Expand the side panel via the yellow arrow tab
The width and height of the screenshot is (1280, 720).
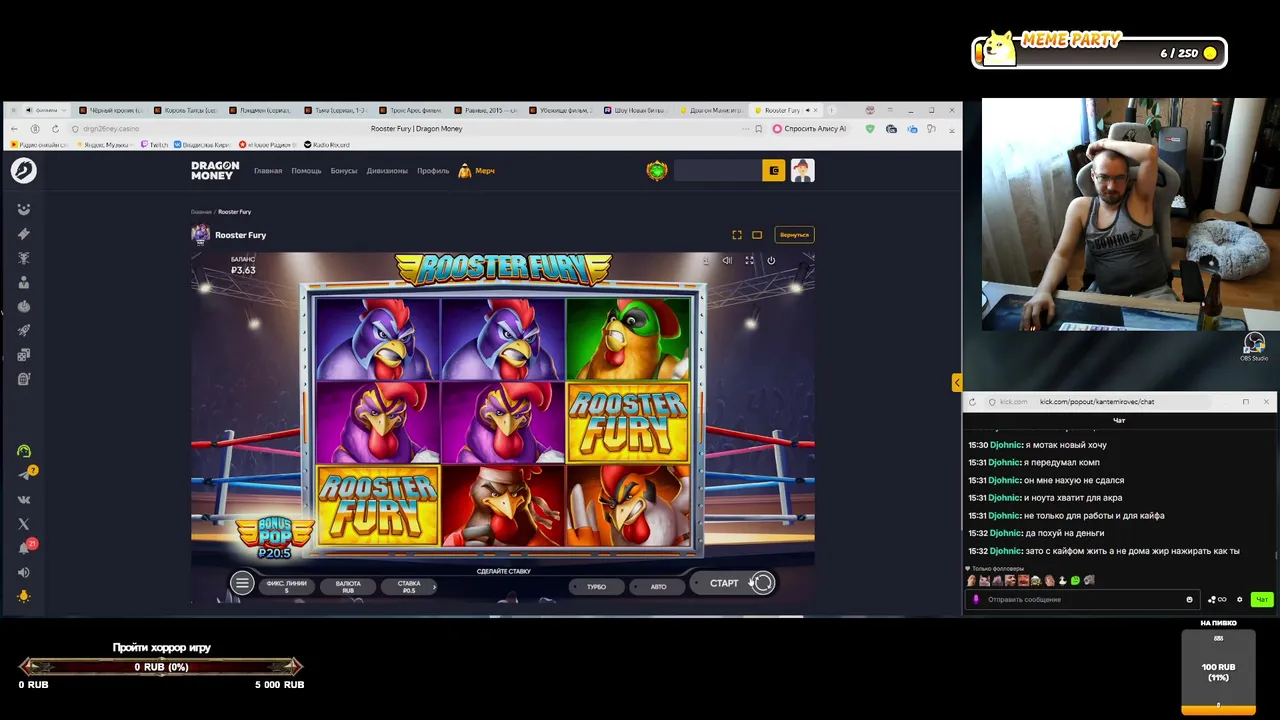[957, 382]
